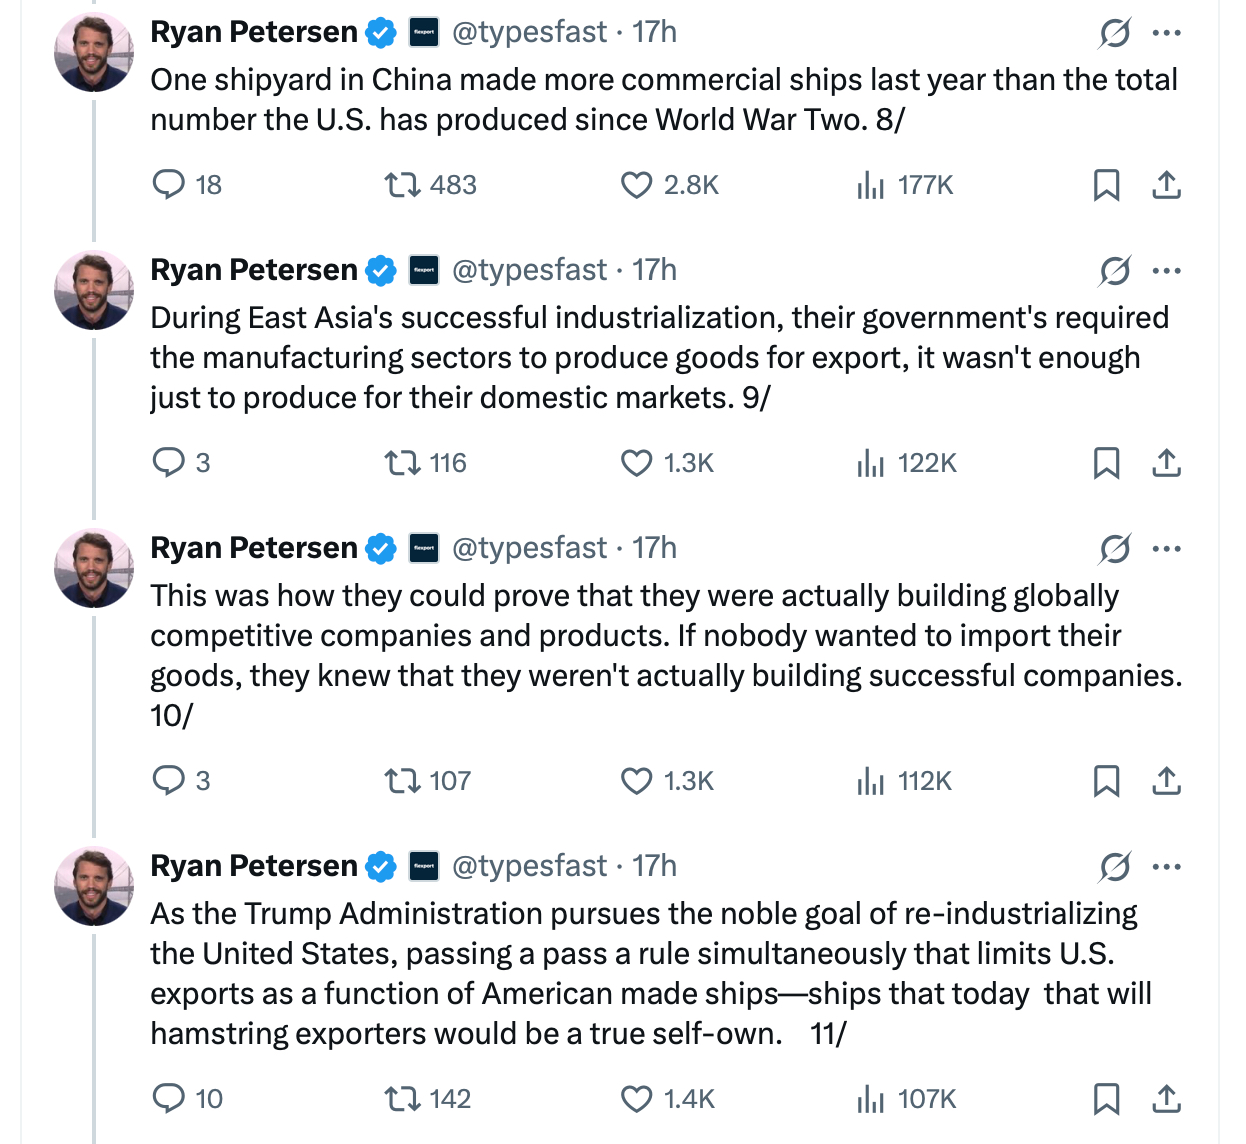1246x1144 pixels.
Task: Repost the tweet with 107 reposts
Action: [402, 781]
